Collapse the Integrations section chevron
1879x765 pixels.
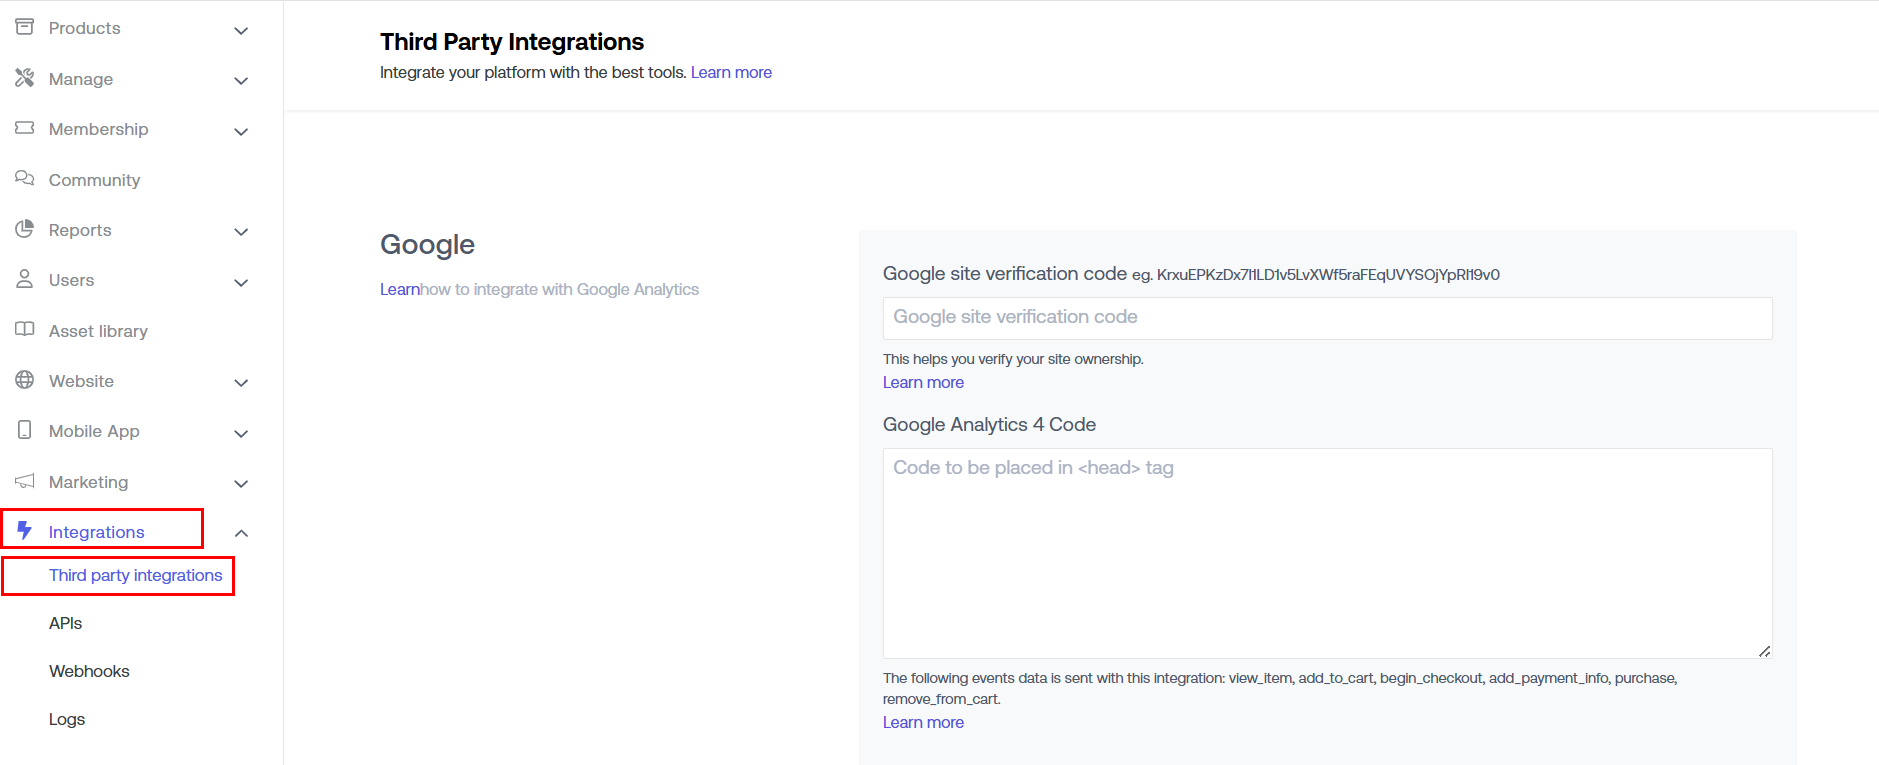coord(241,533)
